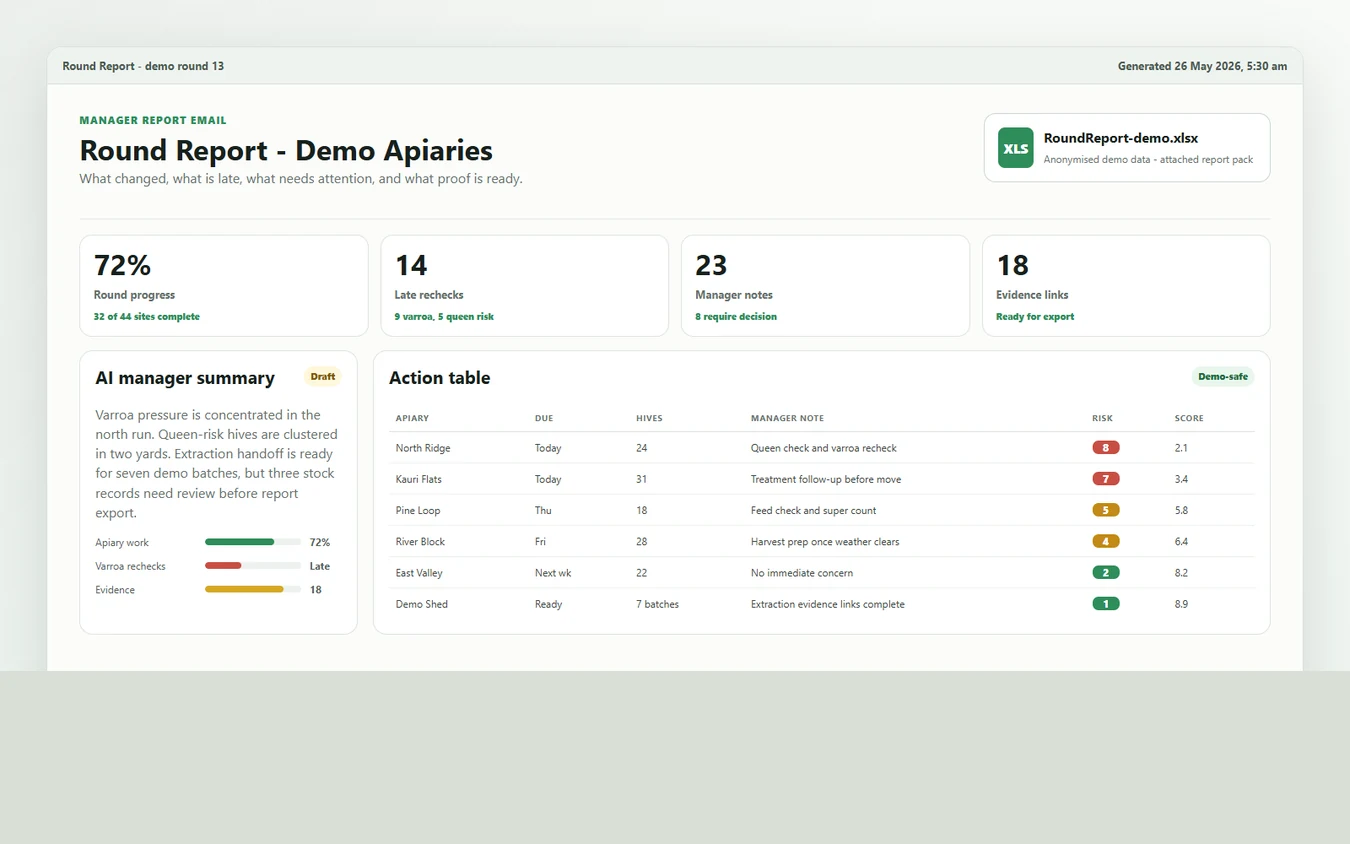Click risk badge 4 for River Block

[1106, 541]
